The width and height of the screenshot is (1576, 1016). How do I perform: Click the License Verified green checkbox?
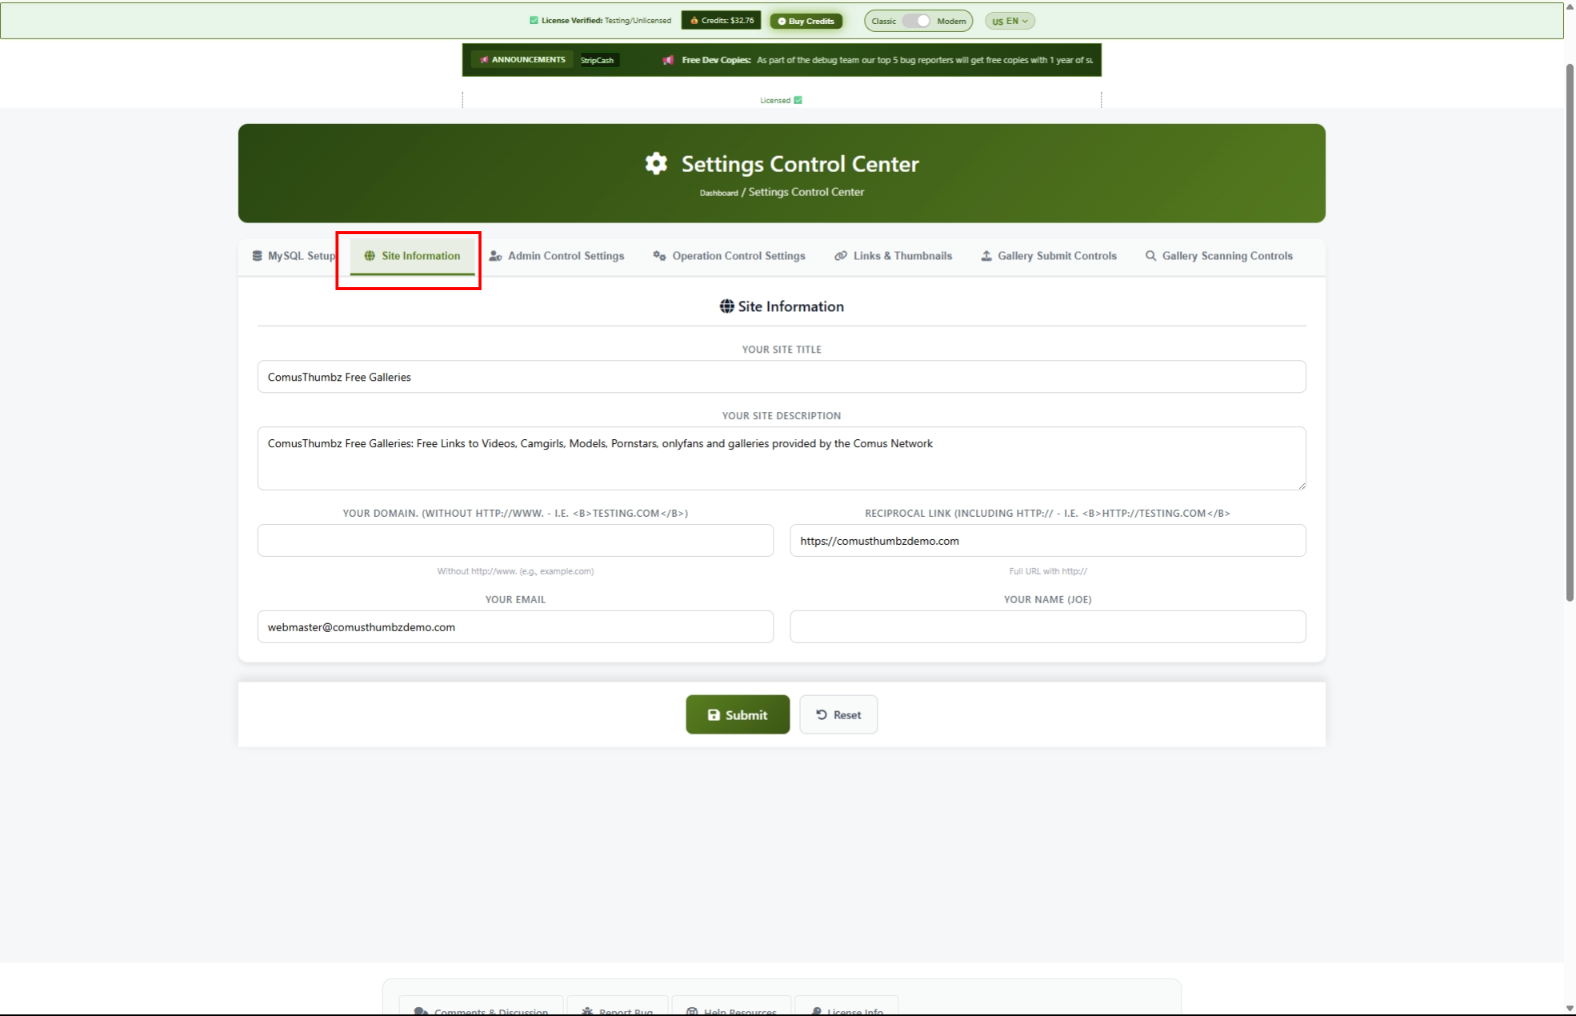[x=534, y=21]
